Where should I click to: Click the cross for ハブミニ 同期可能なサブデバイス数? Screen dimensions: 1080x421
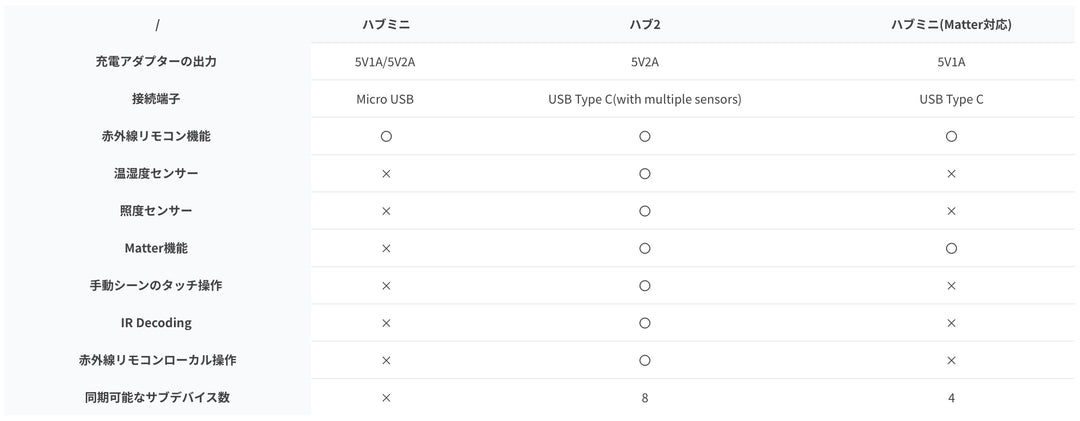click(386, 398)
